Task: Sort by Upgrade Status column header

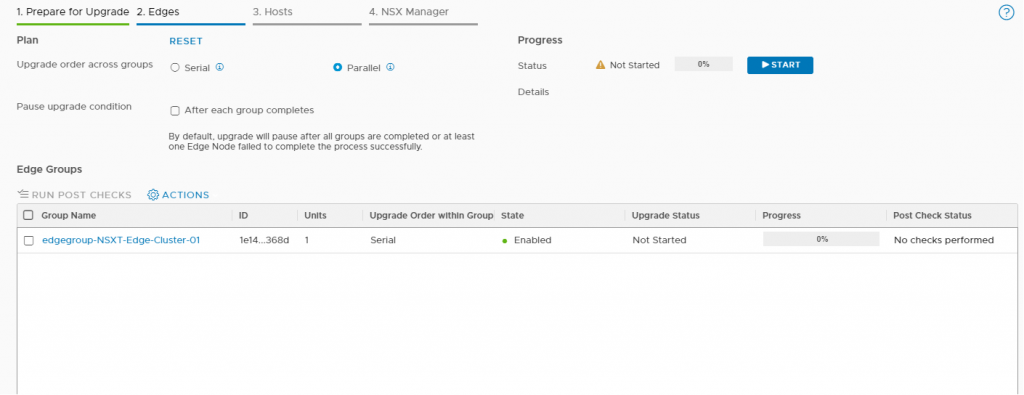Action: pos(666,215)
